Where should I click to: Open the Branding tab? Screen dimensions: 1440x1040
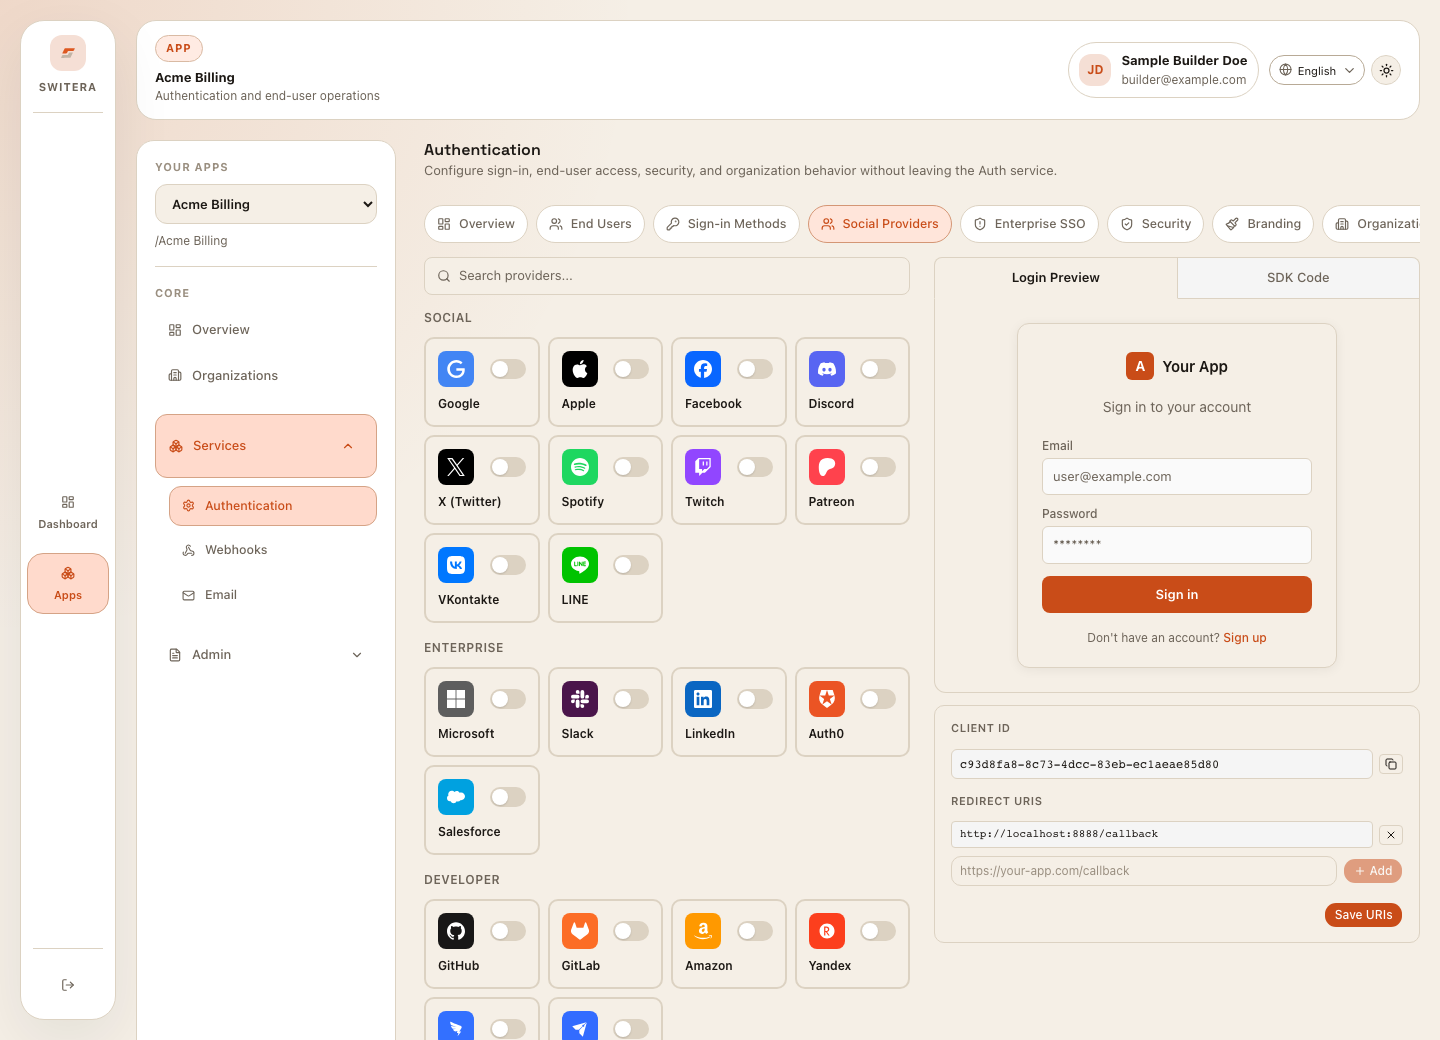point(1263,224)
